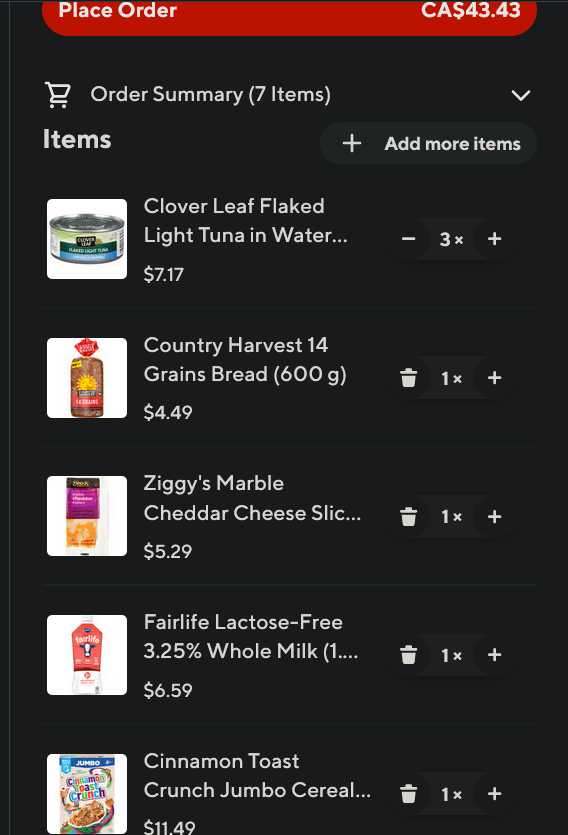
Task: Add one more Fairlife Whole Milk
Action: tap(495, 654)
